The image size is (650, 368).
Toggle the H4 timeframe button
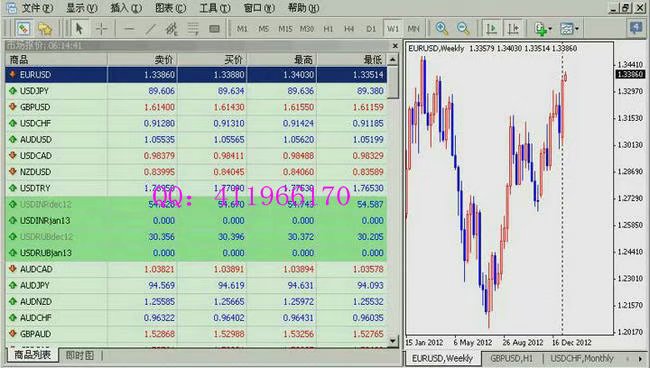click(x=349, y=29)
